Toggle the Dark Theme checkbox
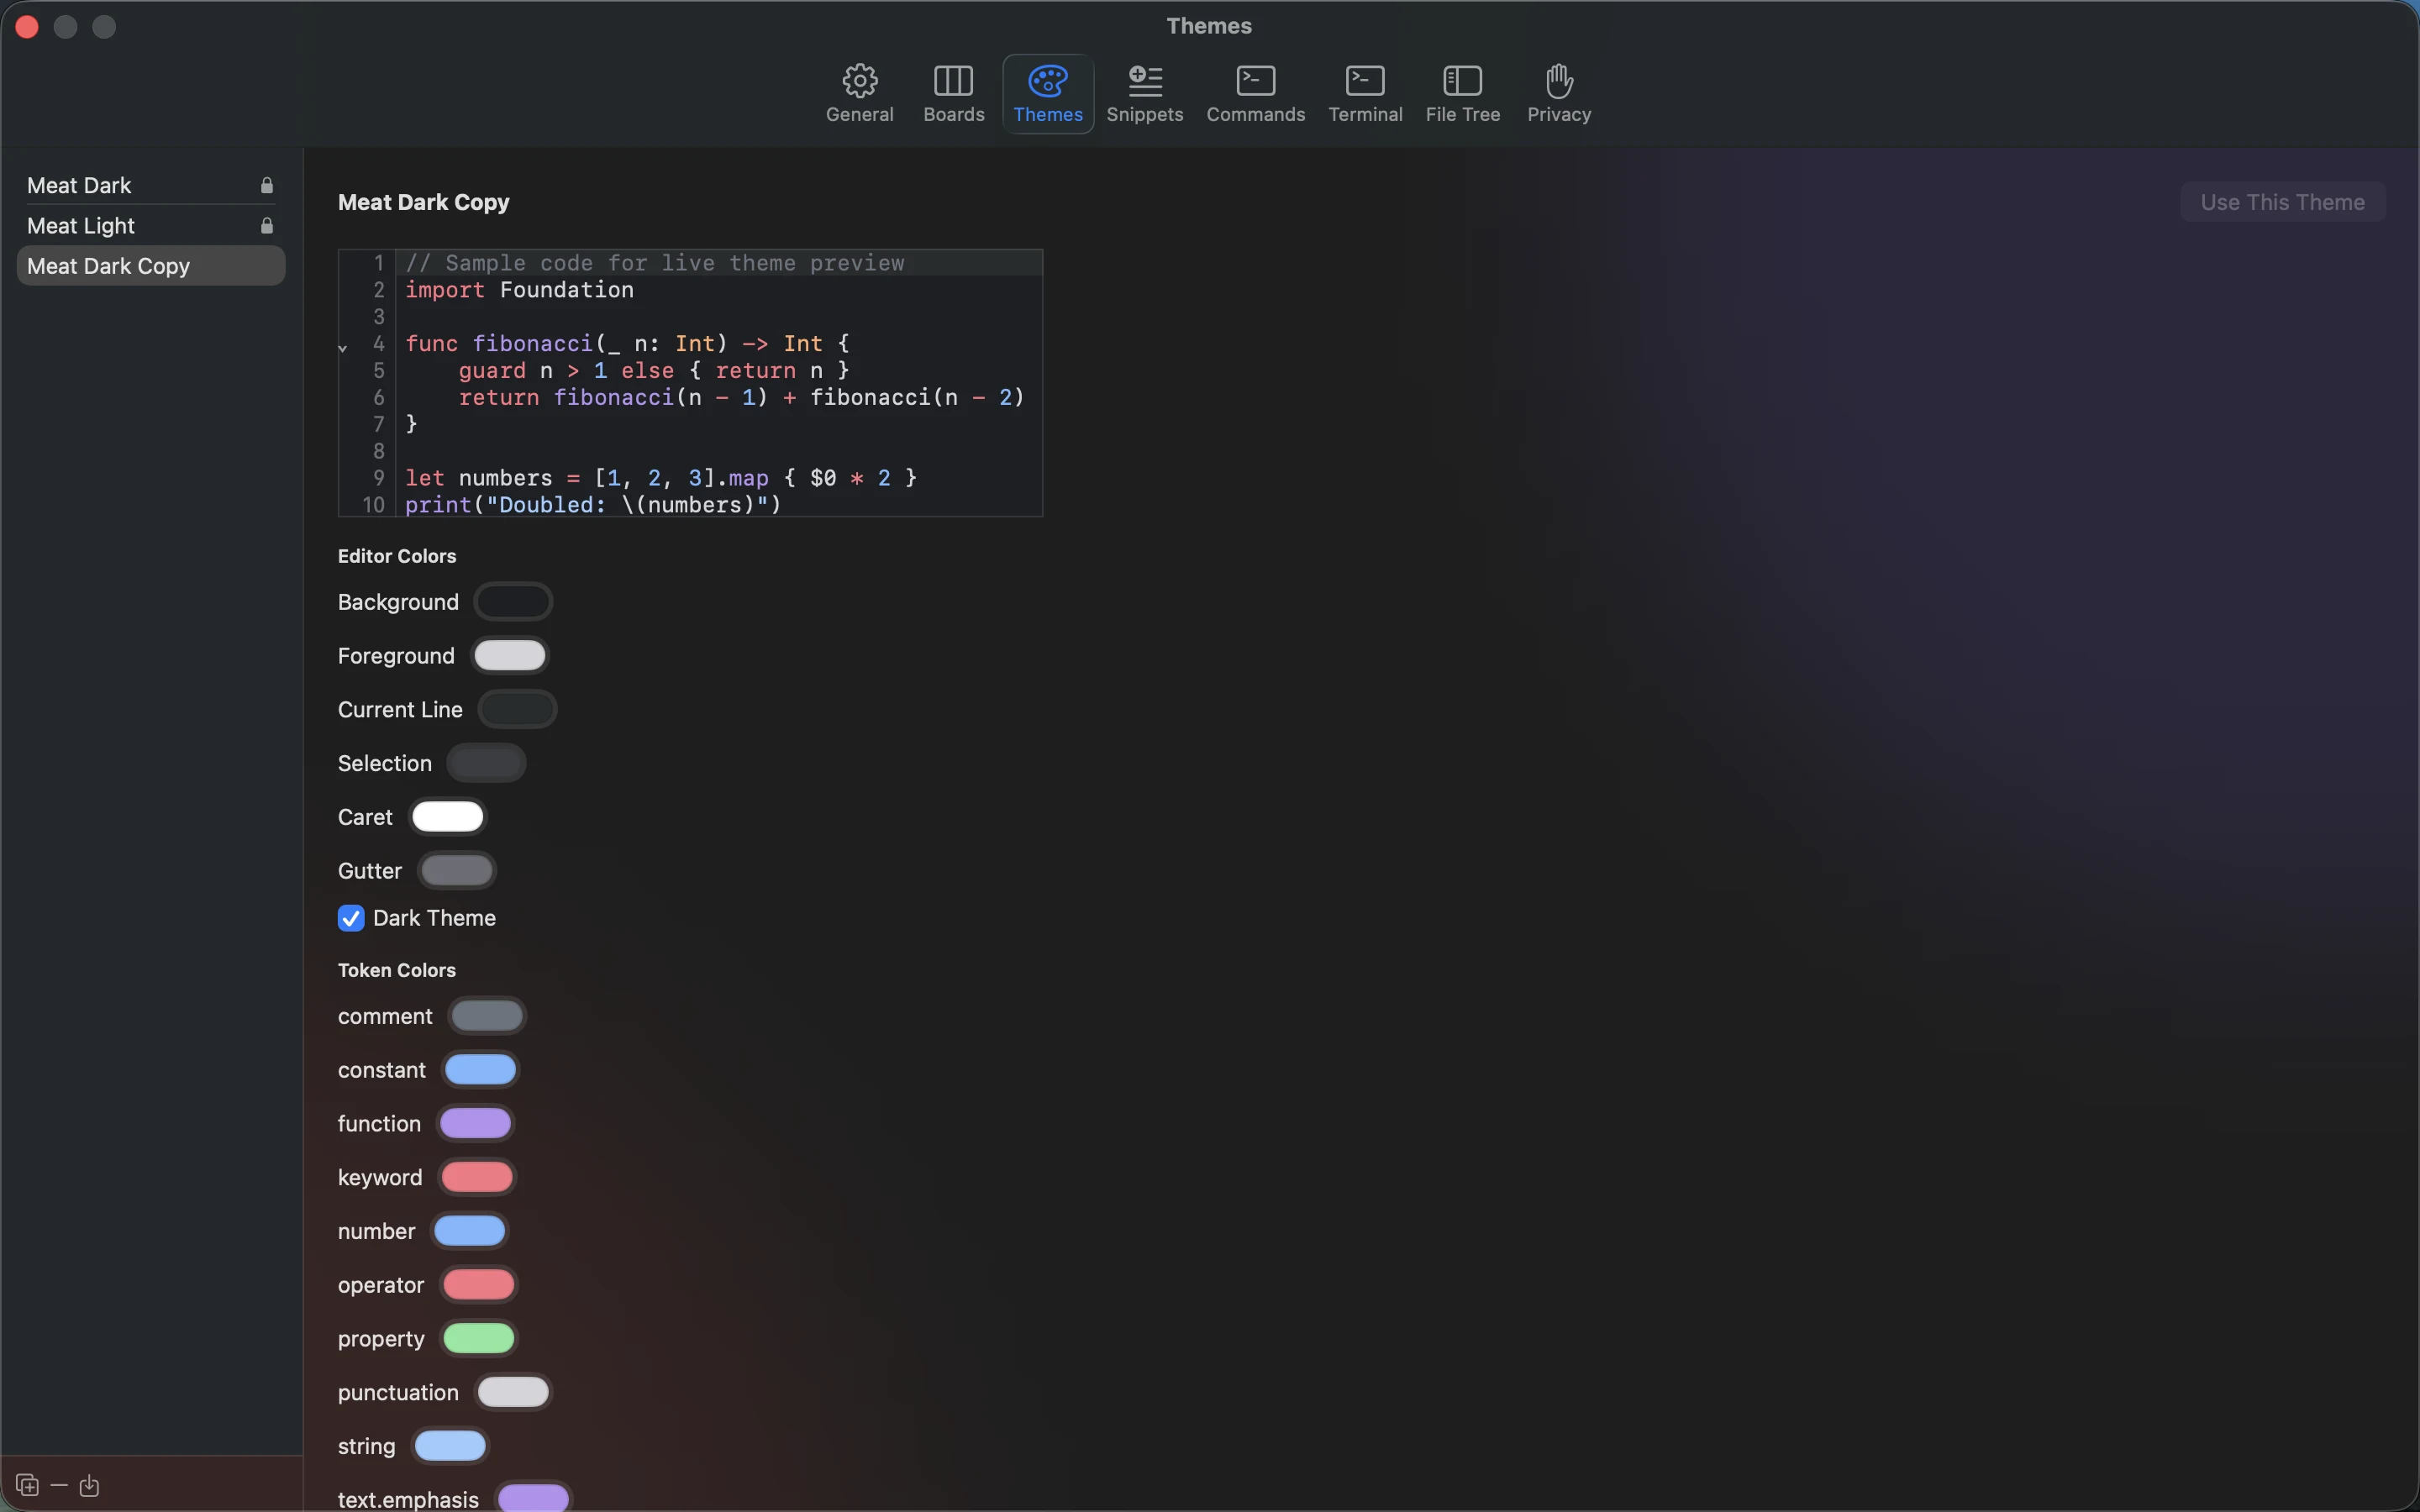 (351, 918)
